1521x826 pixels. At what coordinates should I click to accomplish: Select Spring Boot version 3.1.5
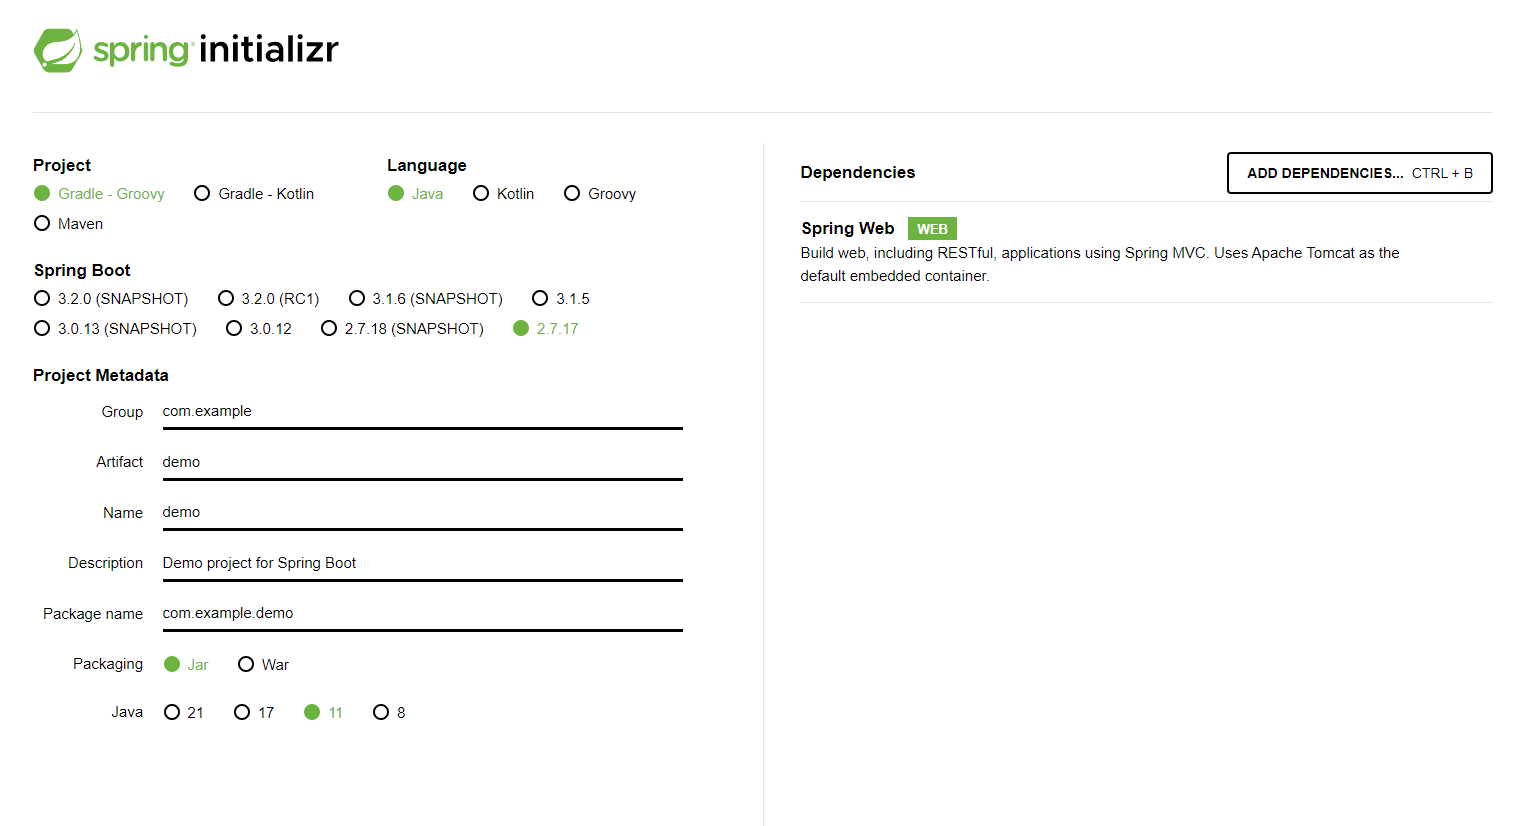[561, 299]
